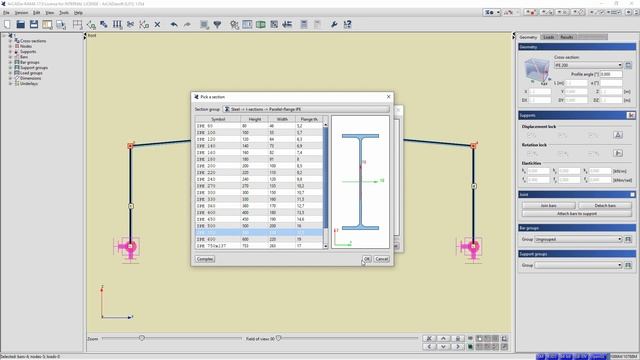Screen dimensions: 640x360
Task: Select the IPE 300 row in table
Action: click(x=259, y=193)
